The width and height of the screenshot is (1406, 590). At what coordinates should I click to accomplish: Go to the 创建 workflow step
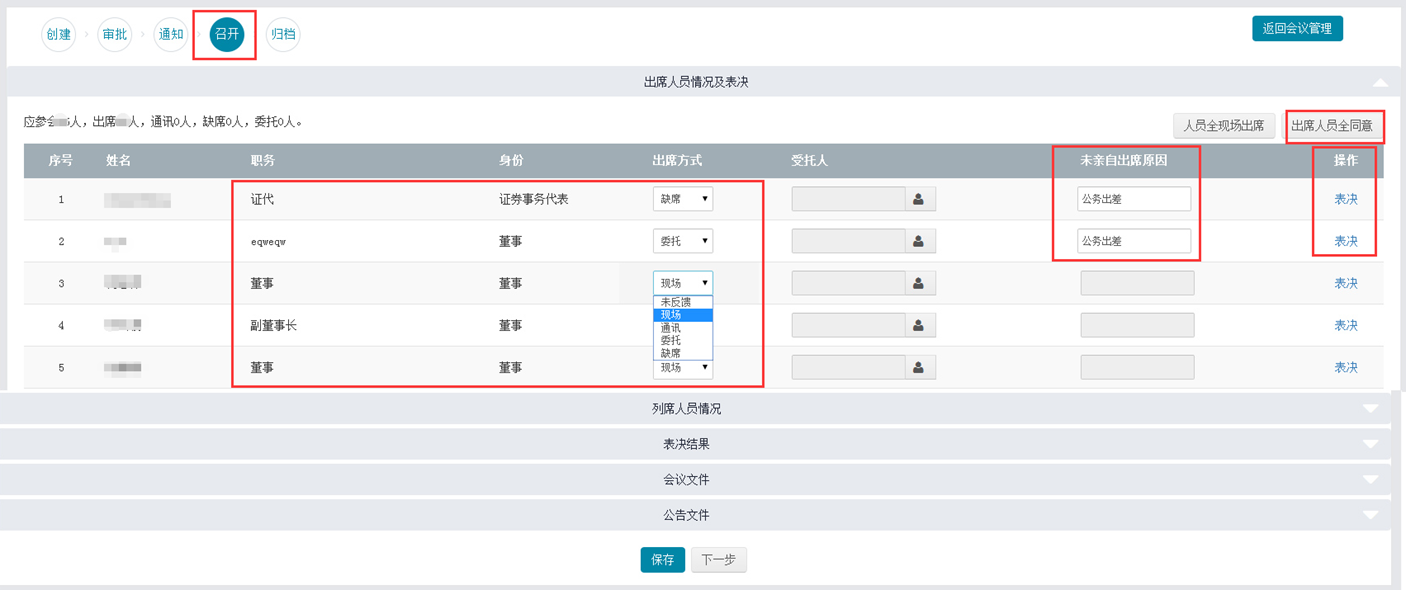[x=59, y=35]
